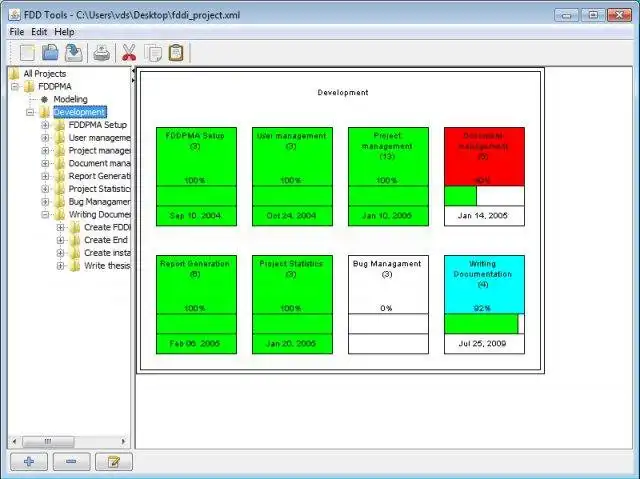Collapse the Development tree node

(x=30, y=112)
